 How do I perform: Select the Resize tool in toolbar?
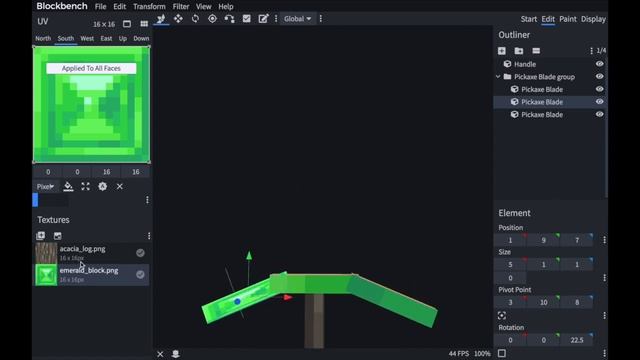coord(178,19)
